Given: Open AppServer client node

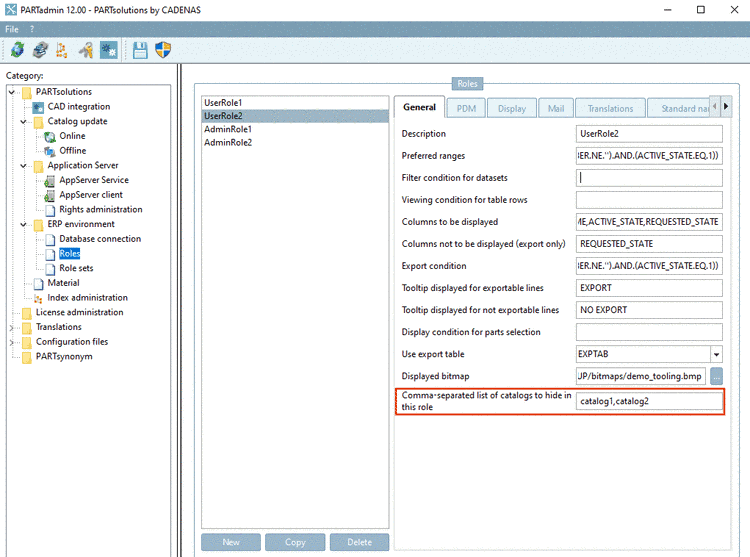Looking at the screenshot, I should pos(91,195).
